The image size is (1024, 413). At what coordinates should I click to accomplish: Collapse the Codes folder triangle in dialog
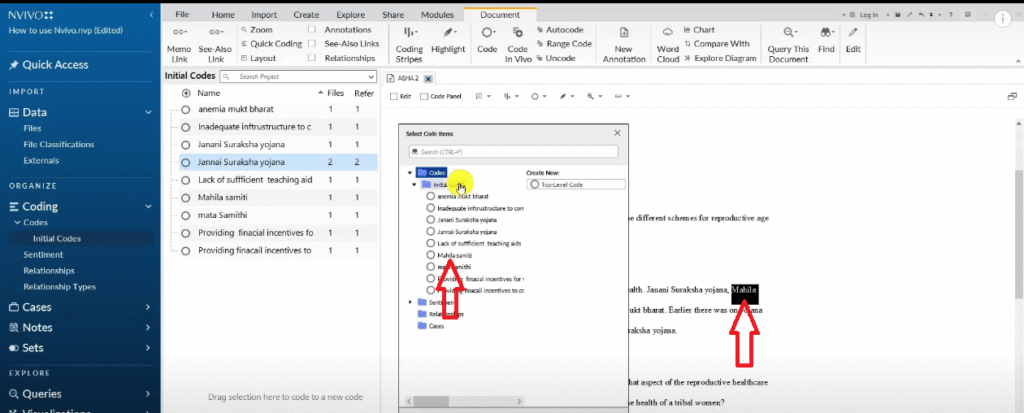click(410, 173)
